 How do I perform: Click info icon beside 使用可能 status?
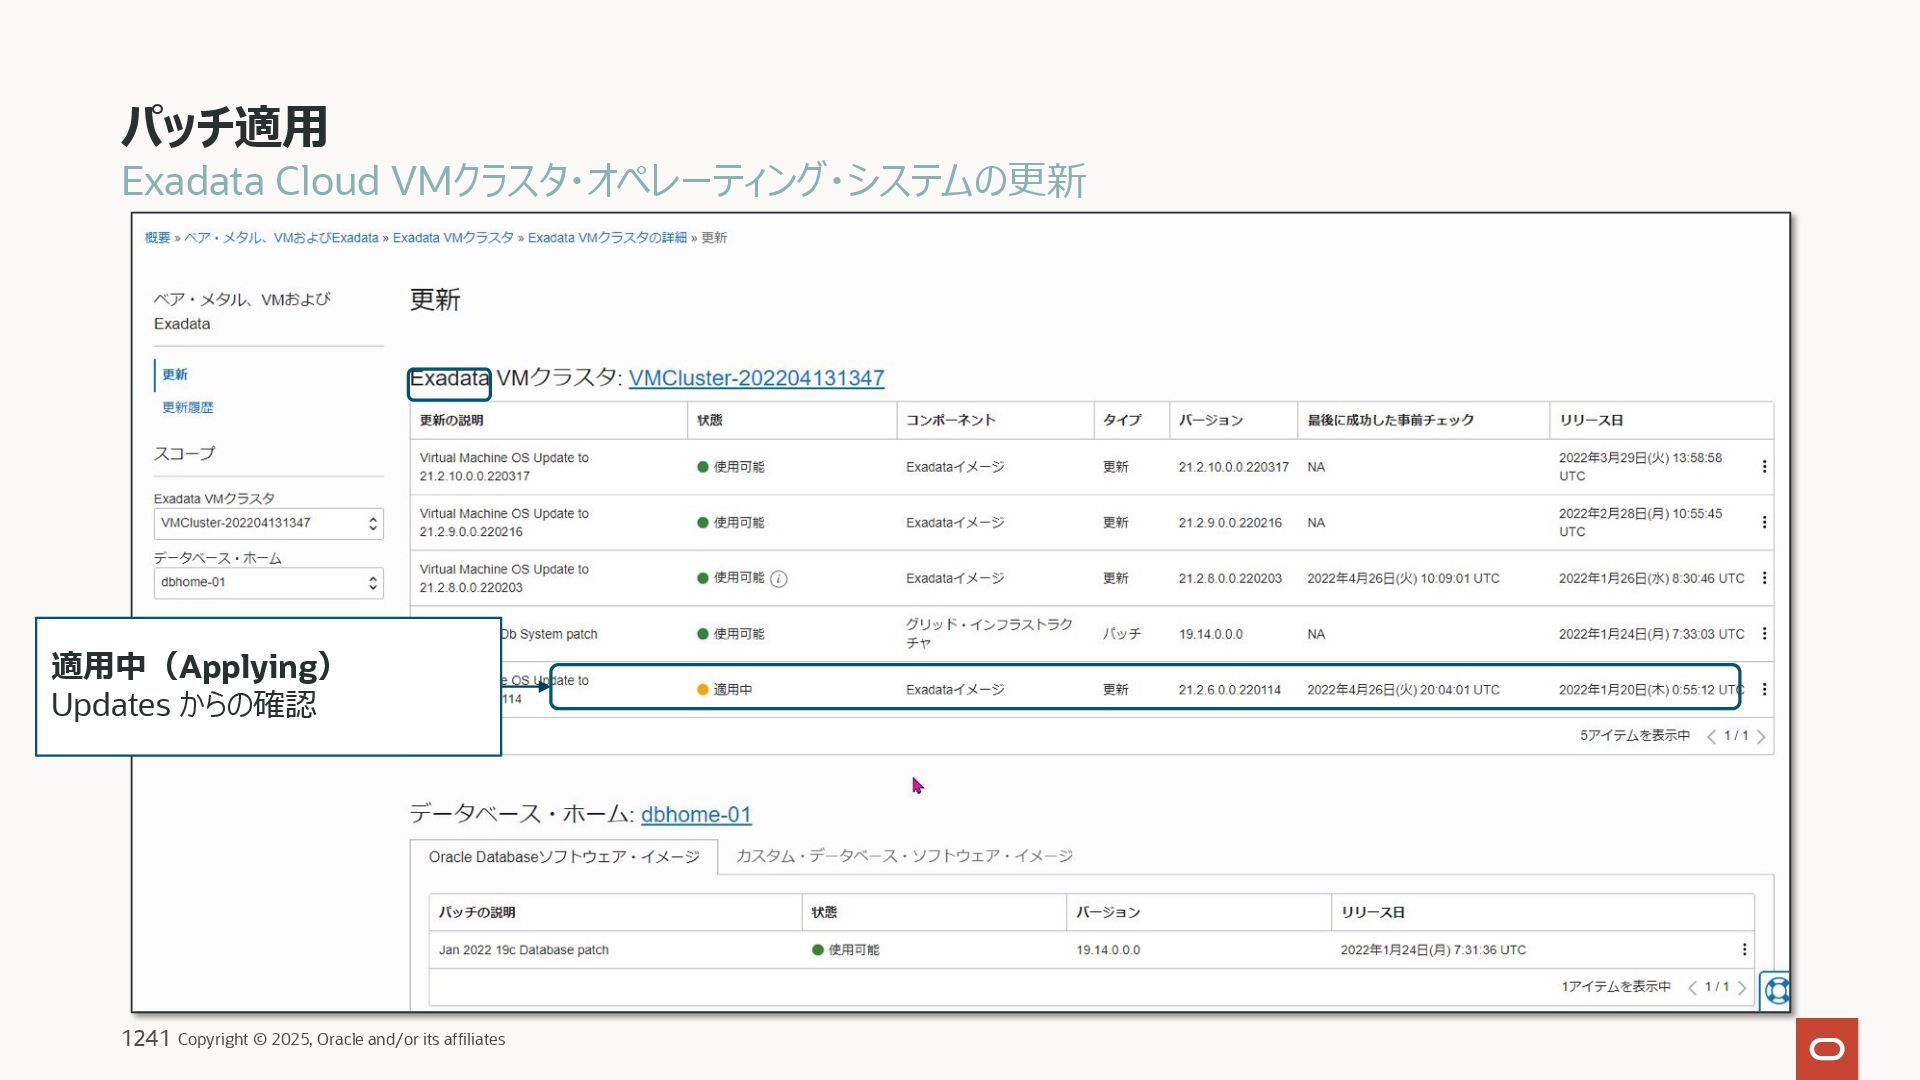(x=779, y=579)
